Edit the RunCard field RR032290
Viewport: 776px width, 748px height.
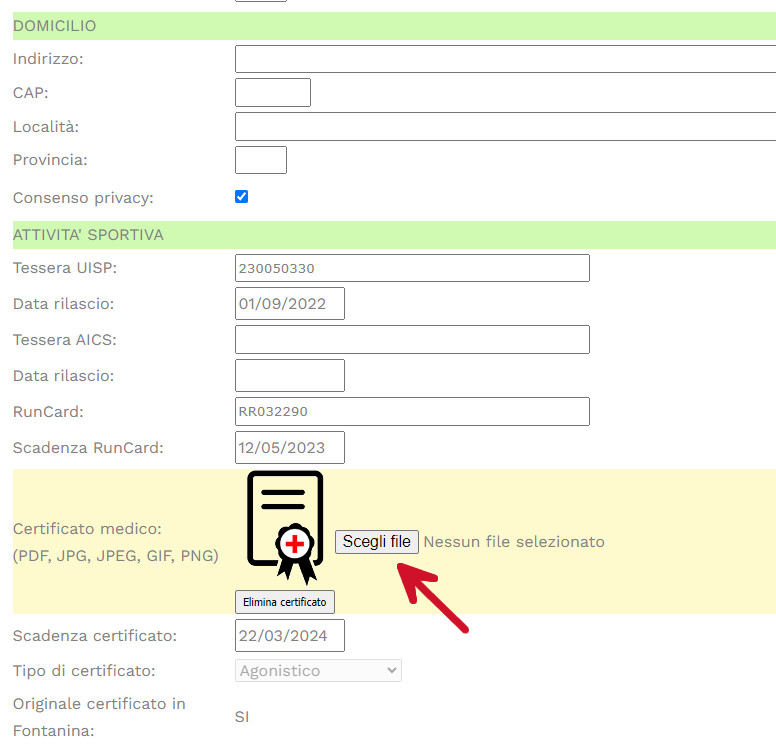click(412, 411)
